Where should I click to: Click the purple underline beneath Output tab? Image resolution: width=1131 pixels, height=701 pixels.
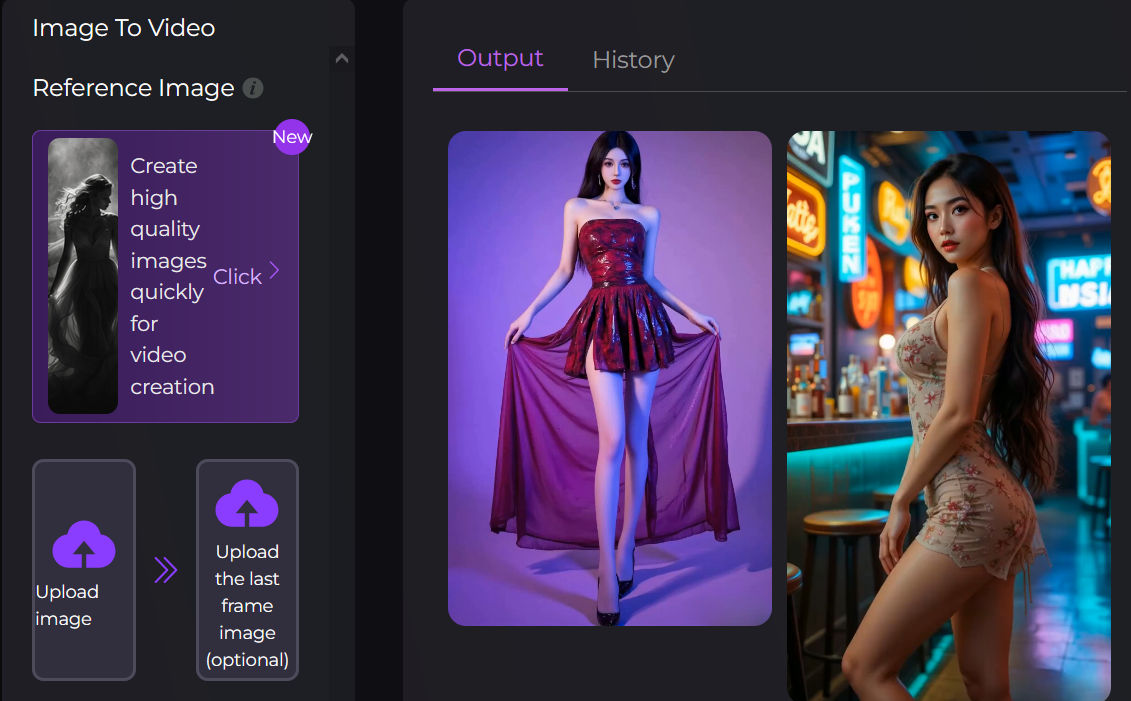(500, 89)
